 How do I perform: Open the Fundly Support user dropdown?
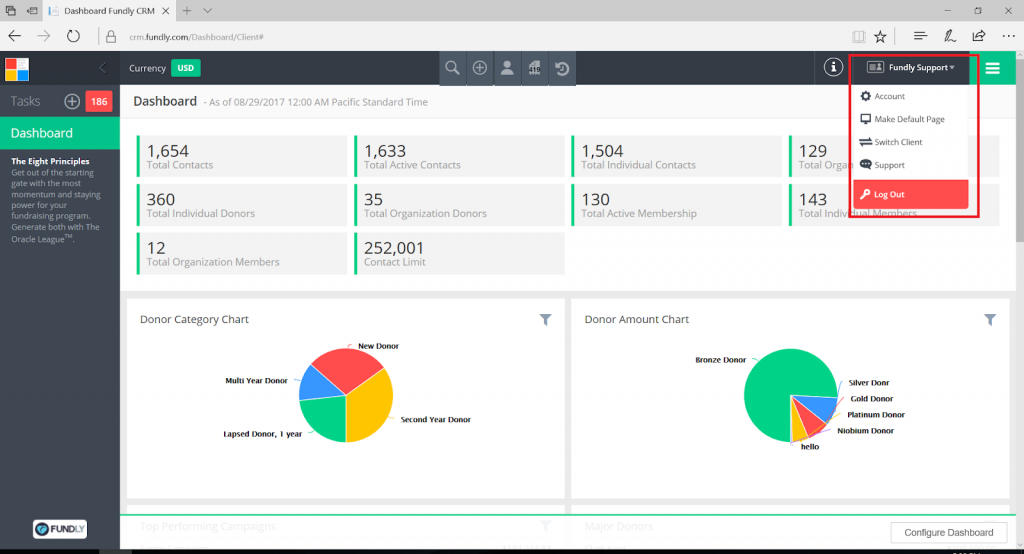(x=911, y=67)
